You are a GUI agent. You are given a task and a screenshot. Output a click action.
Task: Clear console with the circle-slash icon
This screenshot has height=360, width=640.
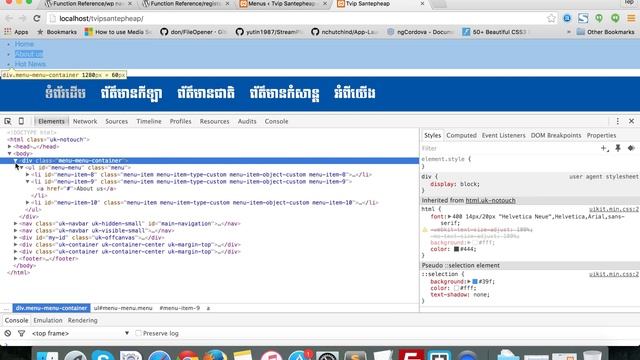click(x=8, y=333)
